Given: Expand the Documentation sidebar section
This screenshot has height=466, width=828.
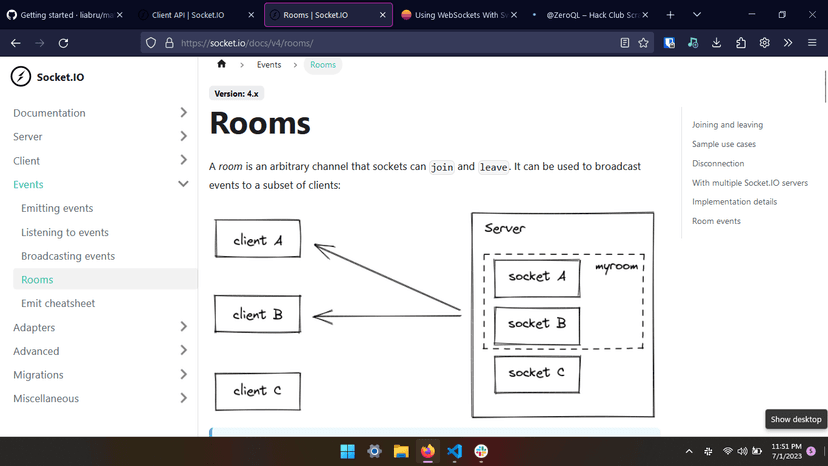Looking at the screenshot, I should (x=183, y=113).
